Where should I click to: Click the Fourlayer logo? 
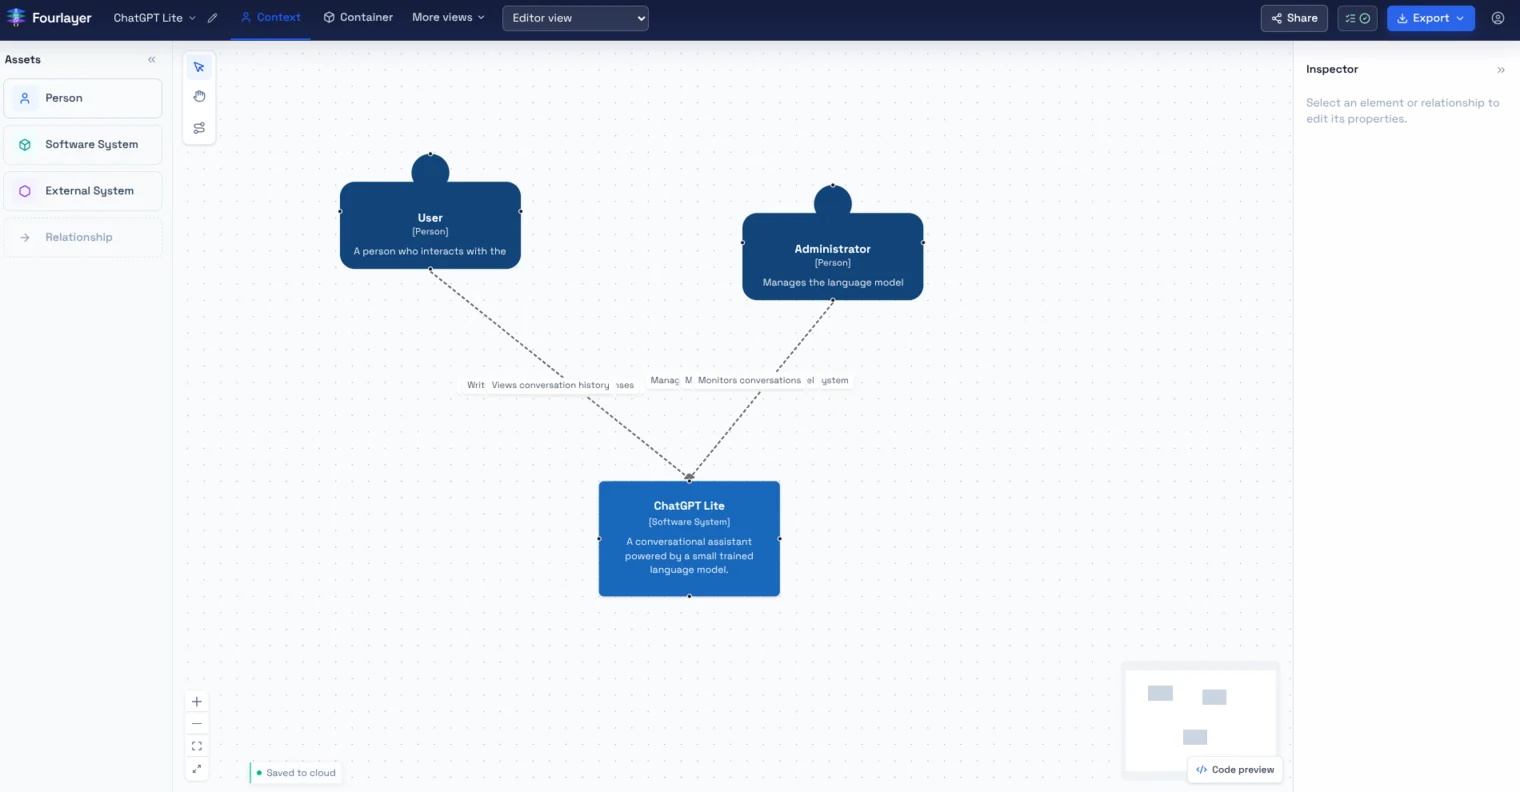[48, 18]
